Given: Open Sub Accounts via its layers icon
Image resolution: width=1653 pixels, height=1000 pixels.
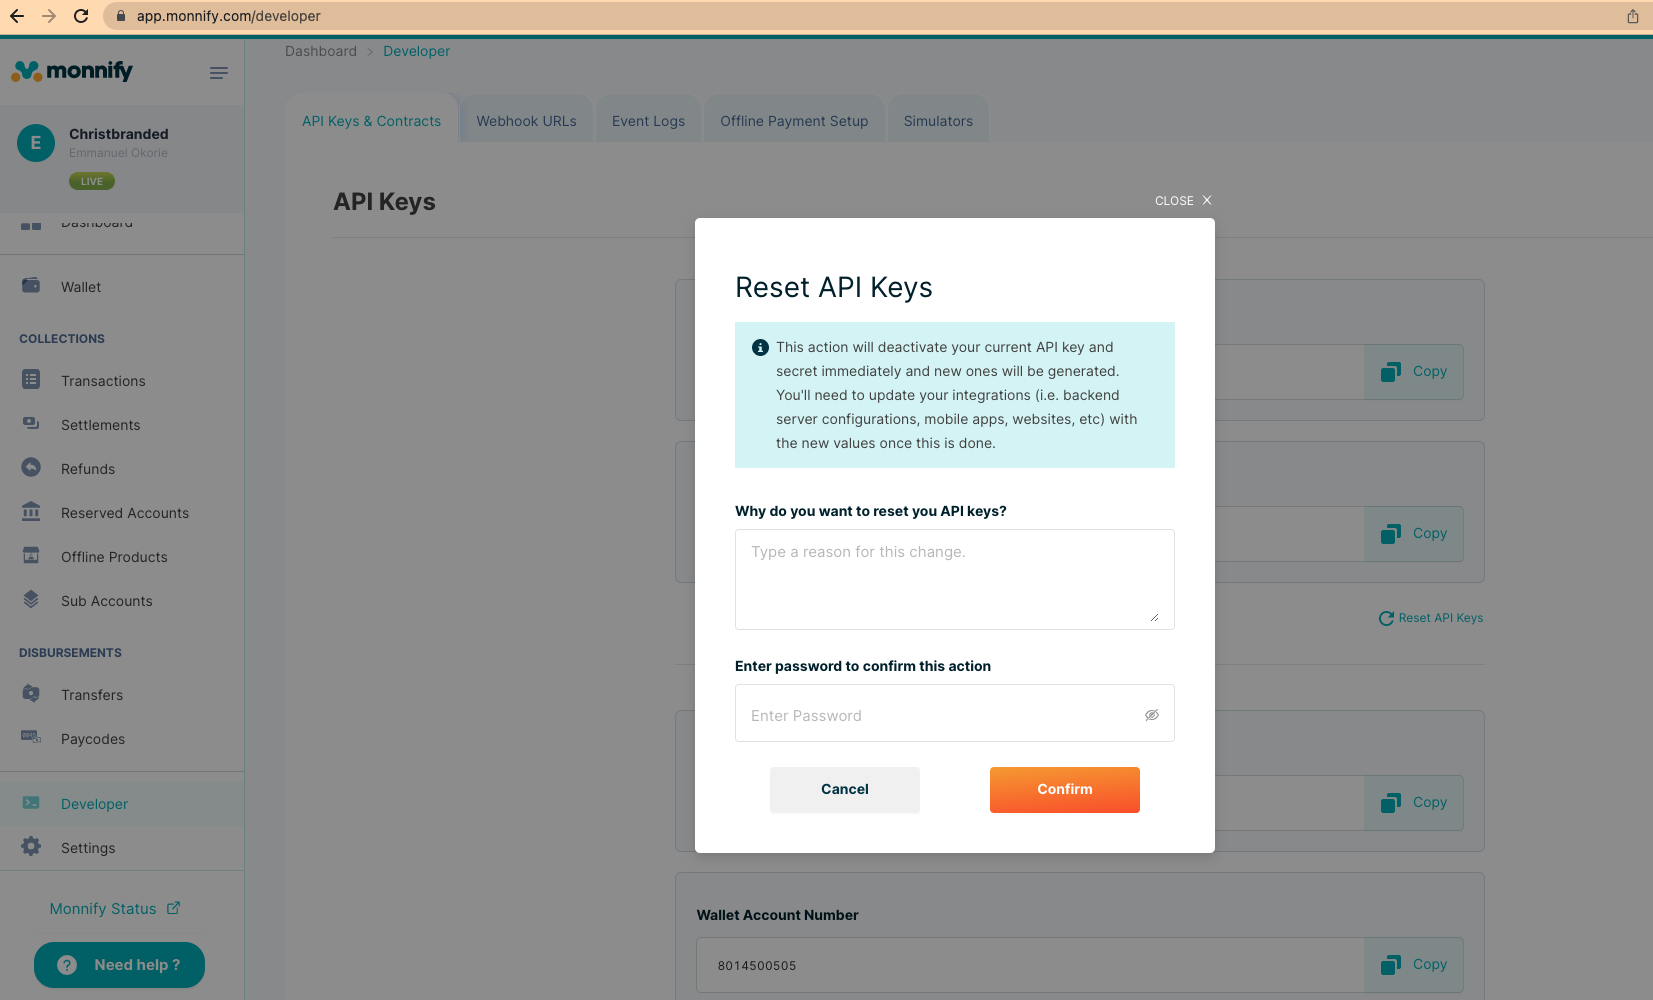Looking at the screenshot, I should (31, 600).
